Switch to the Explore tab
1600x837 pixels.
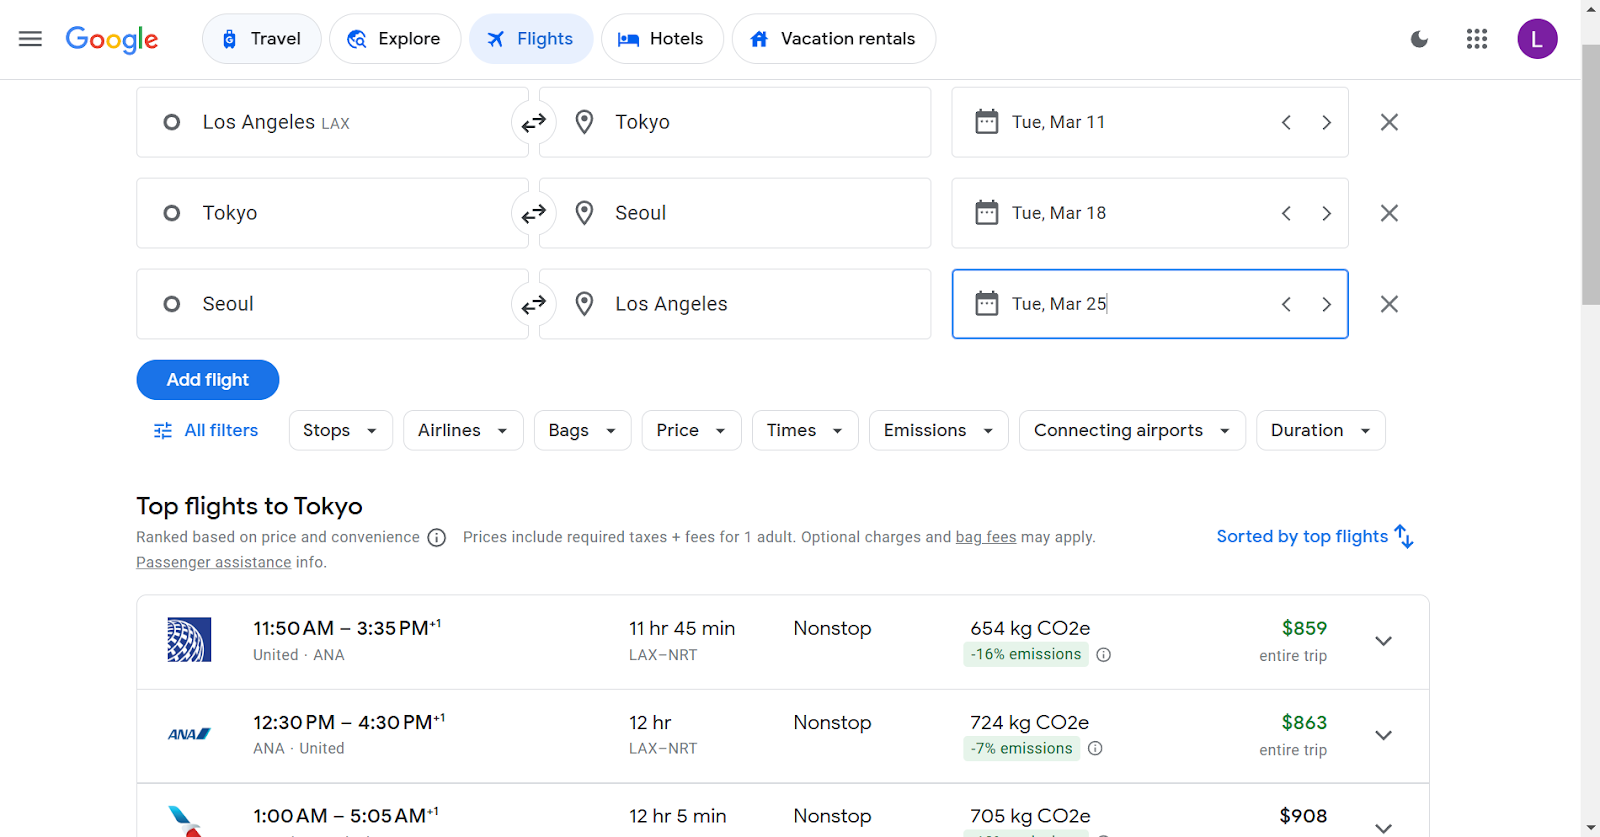[x=395, y=39]
